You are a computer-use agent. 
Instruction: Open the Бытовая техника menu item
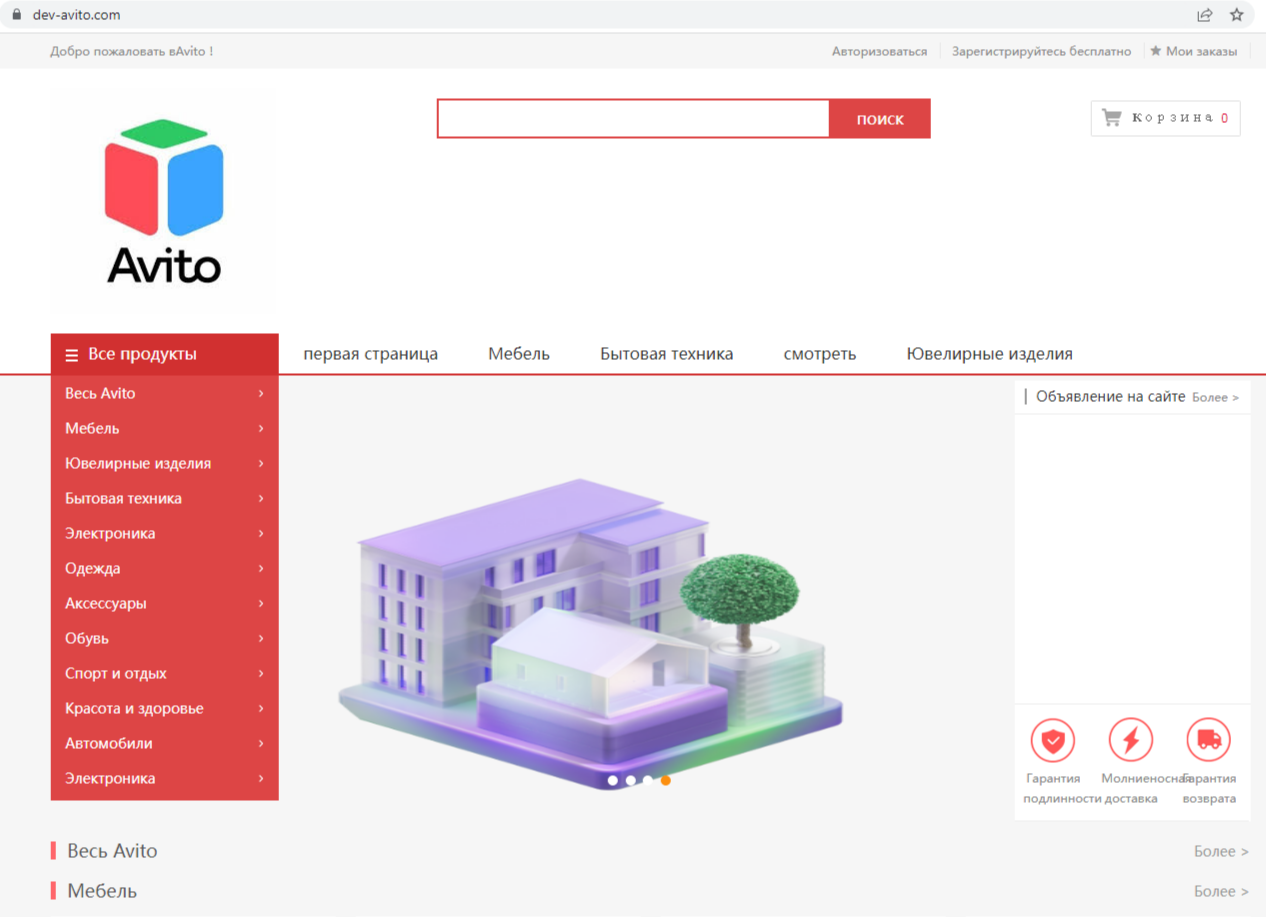(x=666, y=353)
